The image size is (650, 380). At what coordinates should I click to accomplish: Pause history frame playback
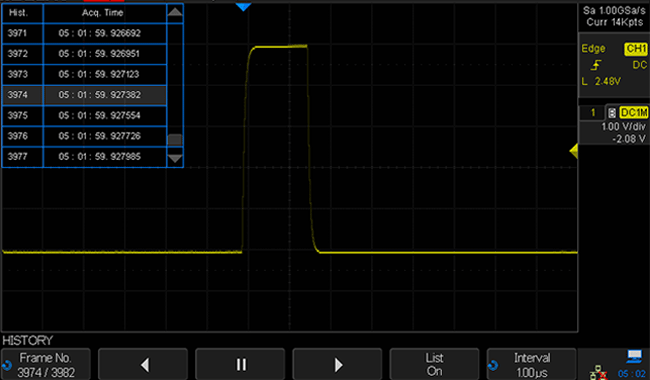[240, 364]
